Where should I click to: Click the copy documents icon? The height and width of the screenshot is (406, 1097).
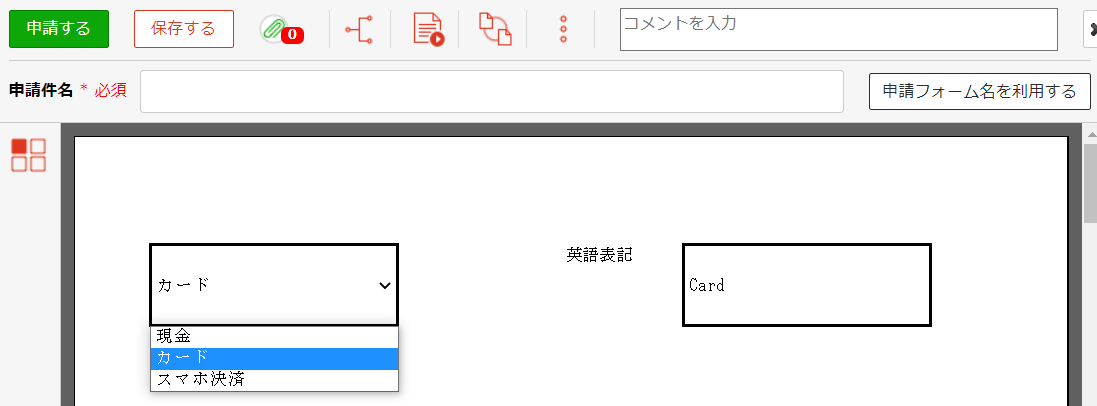(494, 29)
